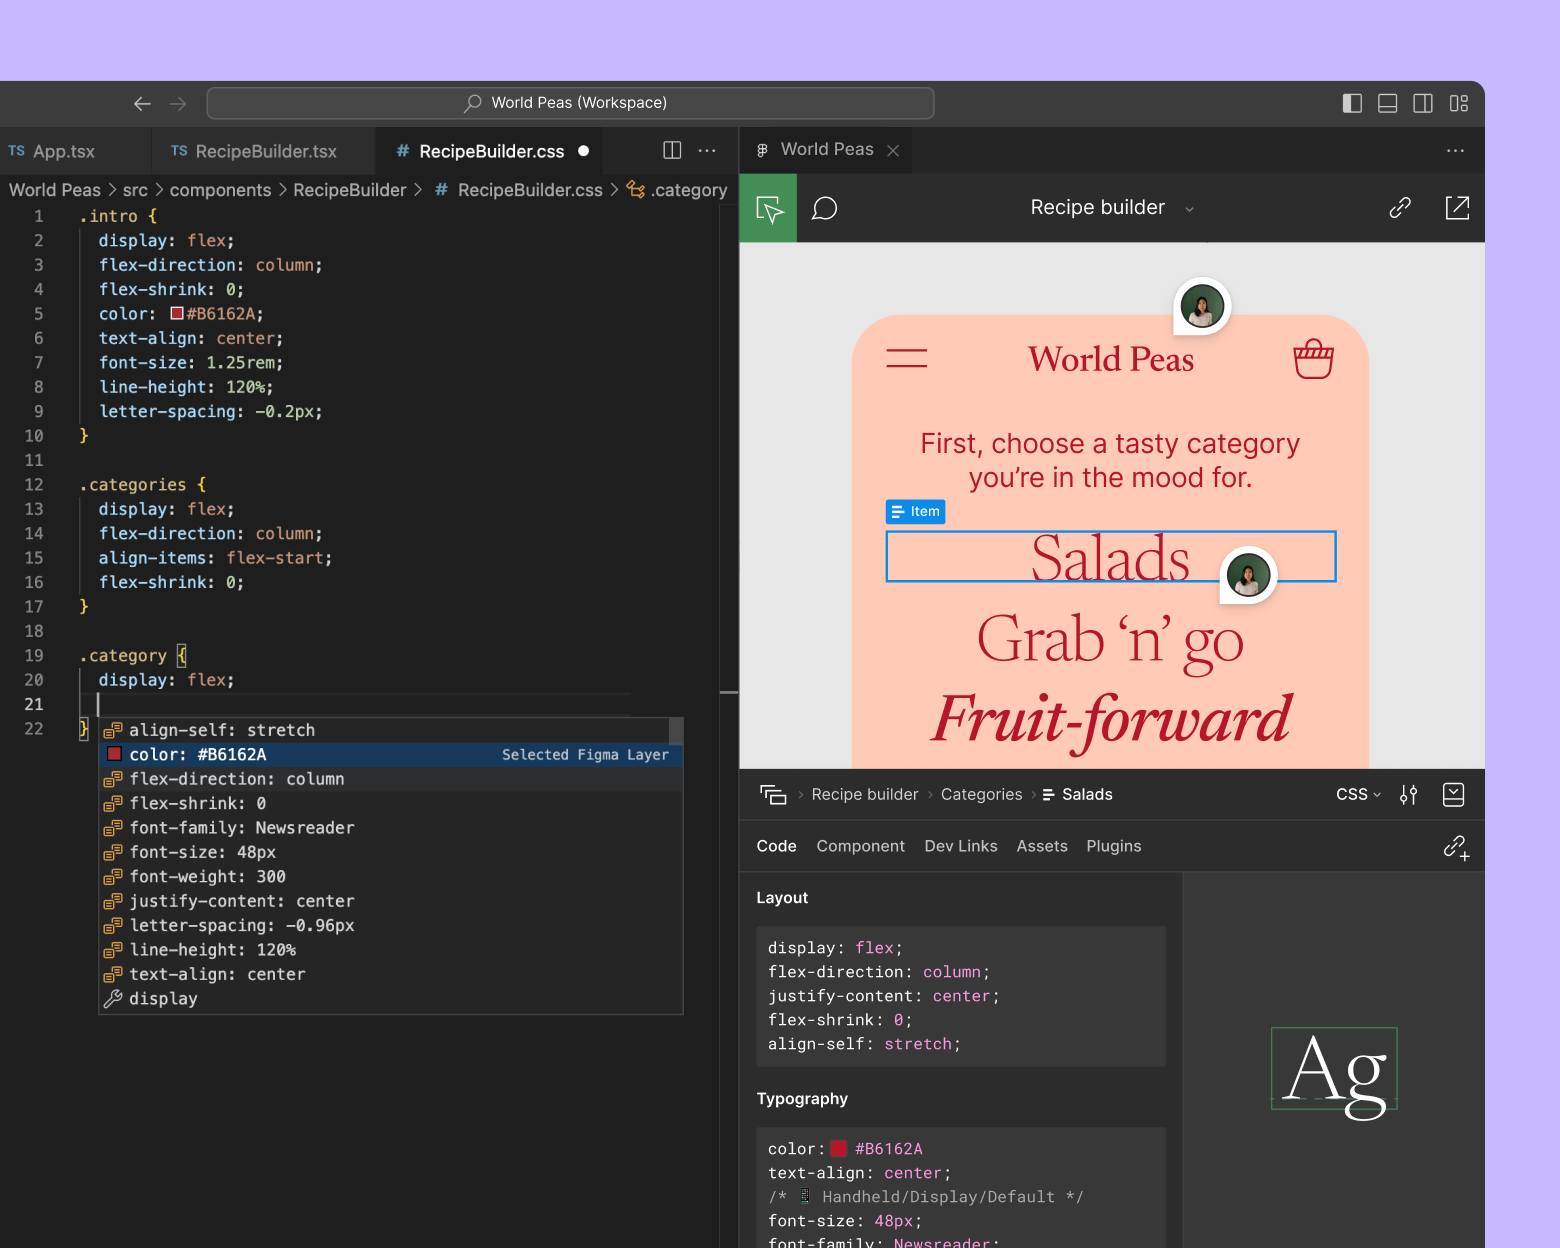
Task: Open the layers icon in breadcrumb bar
Action: (x=772, y=794)
